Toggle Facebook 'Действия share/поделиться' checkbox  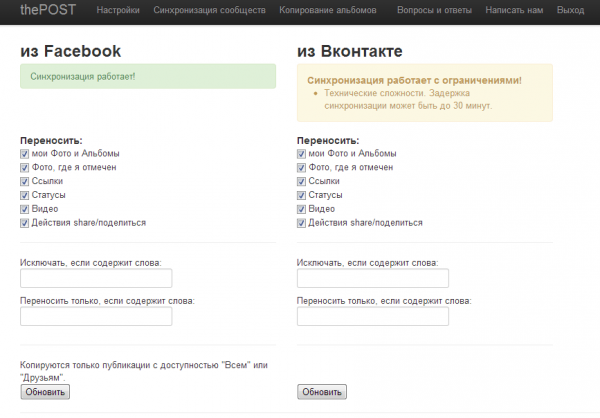click(24, 223)
